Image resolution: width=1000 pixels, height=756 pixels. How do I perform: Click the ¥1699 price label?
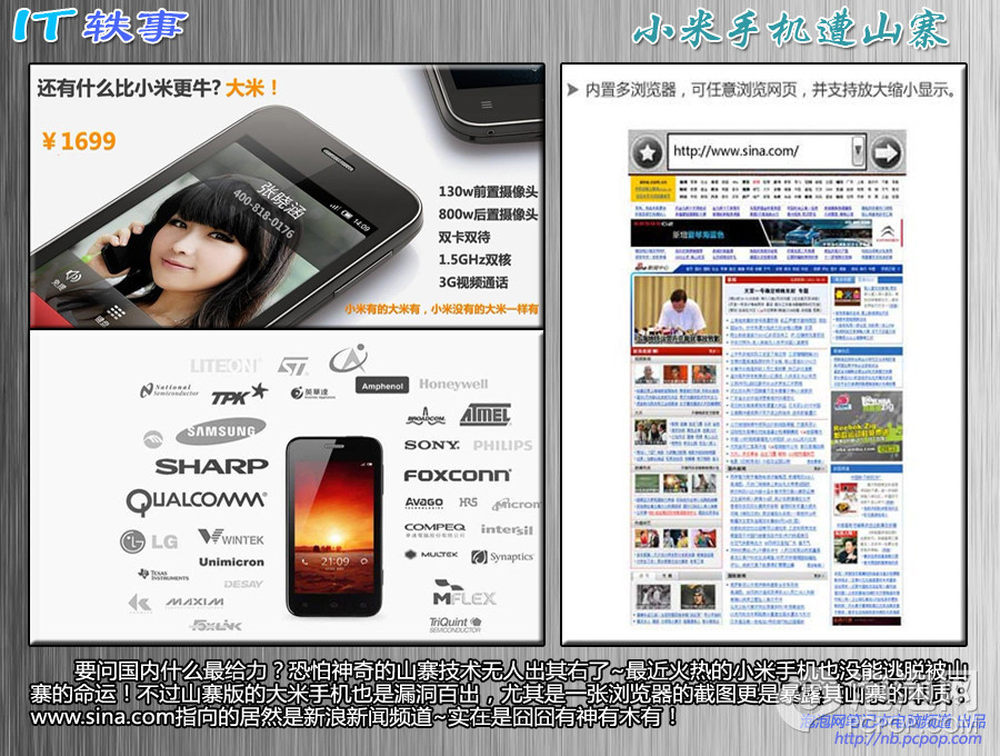click(79, 141)
